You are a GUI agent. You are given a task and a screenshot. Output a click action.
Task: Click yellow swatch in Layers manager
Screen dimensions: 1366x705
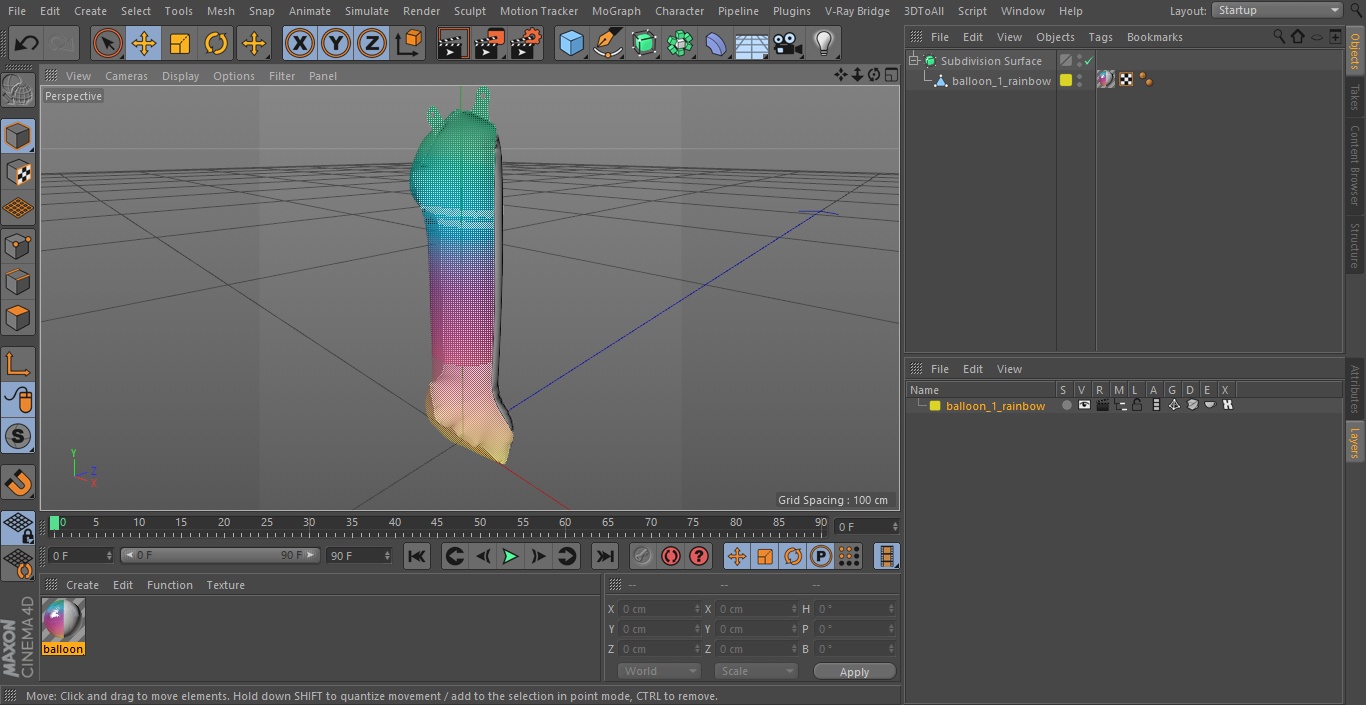pos(935,406)
